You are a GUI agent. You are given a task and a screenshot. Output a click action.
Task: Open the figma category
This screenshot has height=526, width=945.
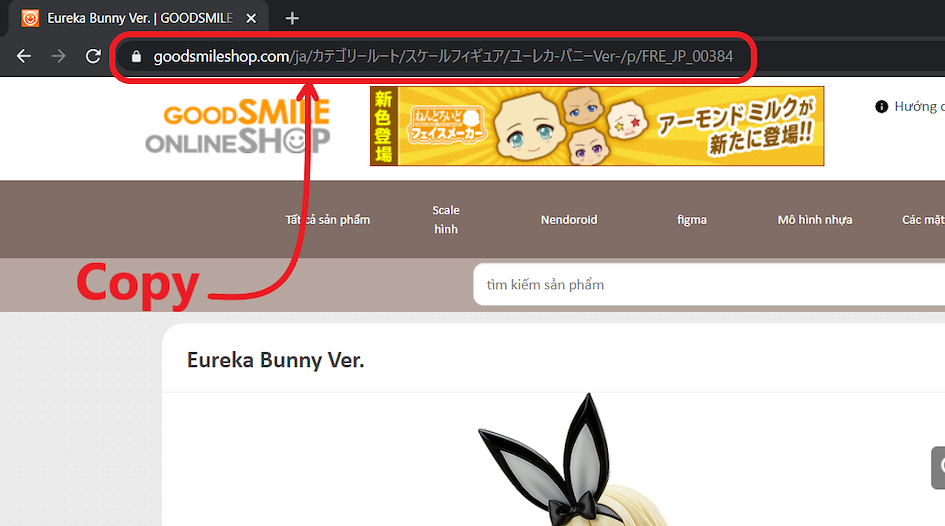coord(692,220)
